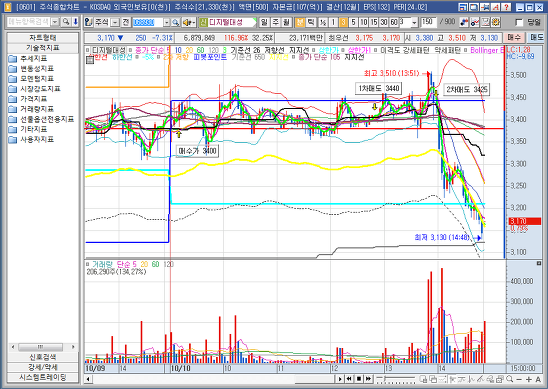Image resolution: width=548 pixels, height=389 pixels.
Task: Click play arrow in bottom playback bar
Action: pos(339,379)
